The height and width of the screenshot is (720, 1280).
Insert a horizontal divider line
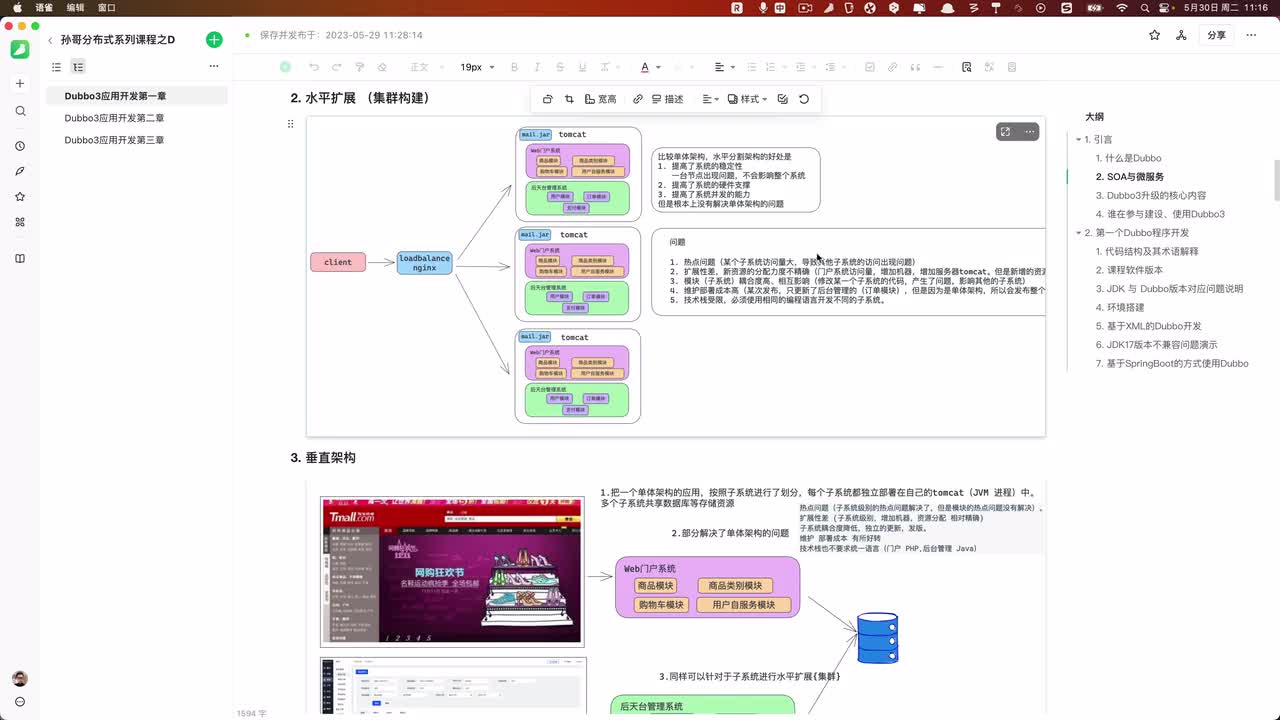click(938, 67)
